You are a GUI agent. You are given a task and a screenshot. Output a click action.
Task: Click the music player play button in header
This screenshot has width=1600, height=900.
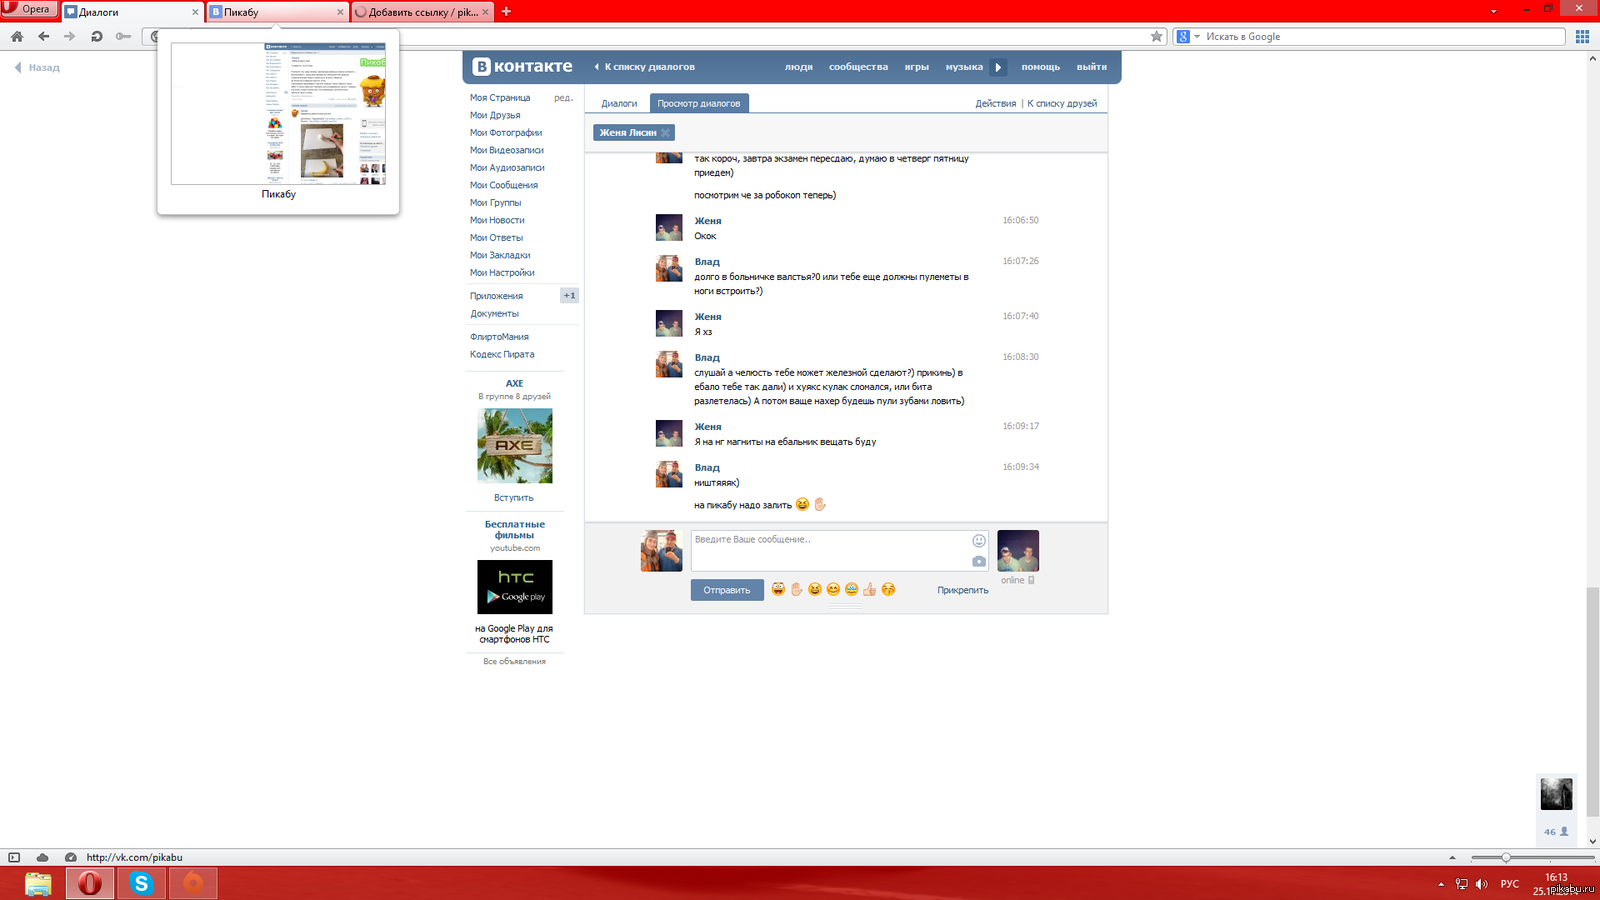[998, 67]
